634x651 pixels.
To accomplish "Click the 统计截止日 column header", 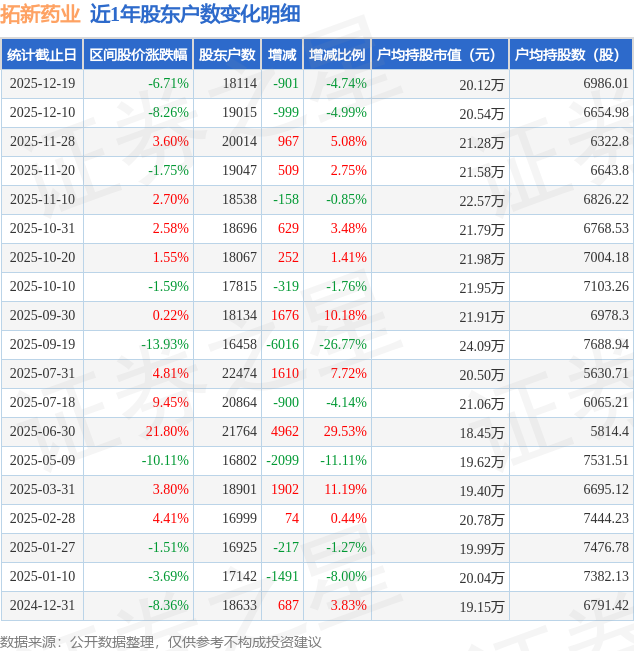I will coord(41,55).
